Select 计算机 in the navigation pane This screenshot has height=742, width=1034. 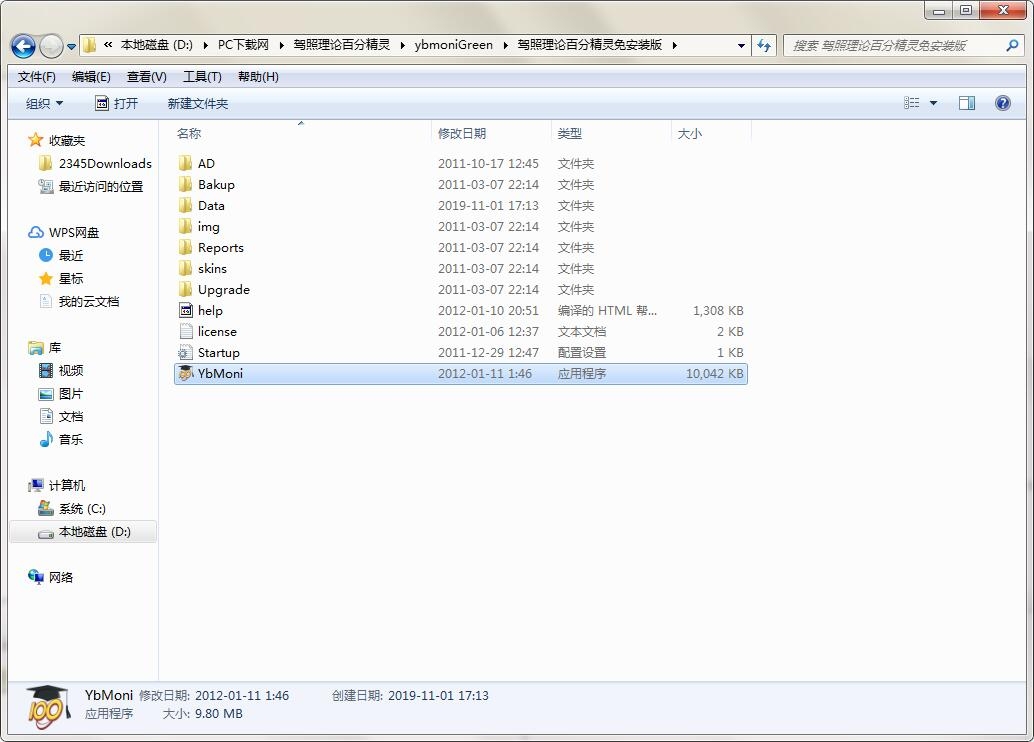point(57,485)
